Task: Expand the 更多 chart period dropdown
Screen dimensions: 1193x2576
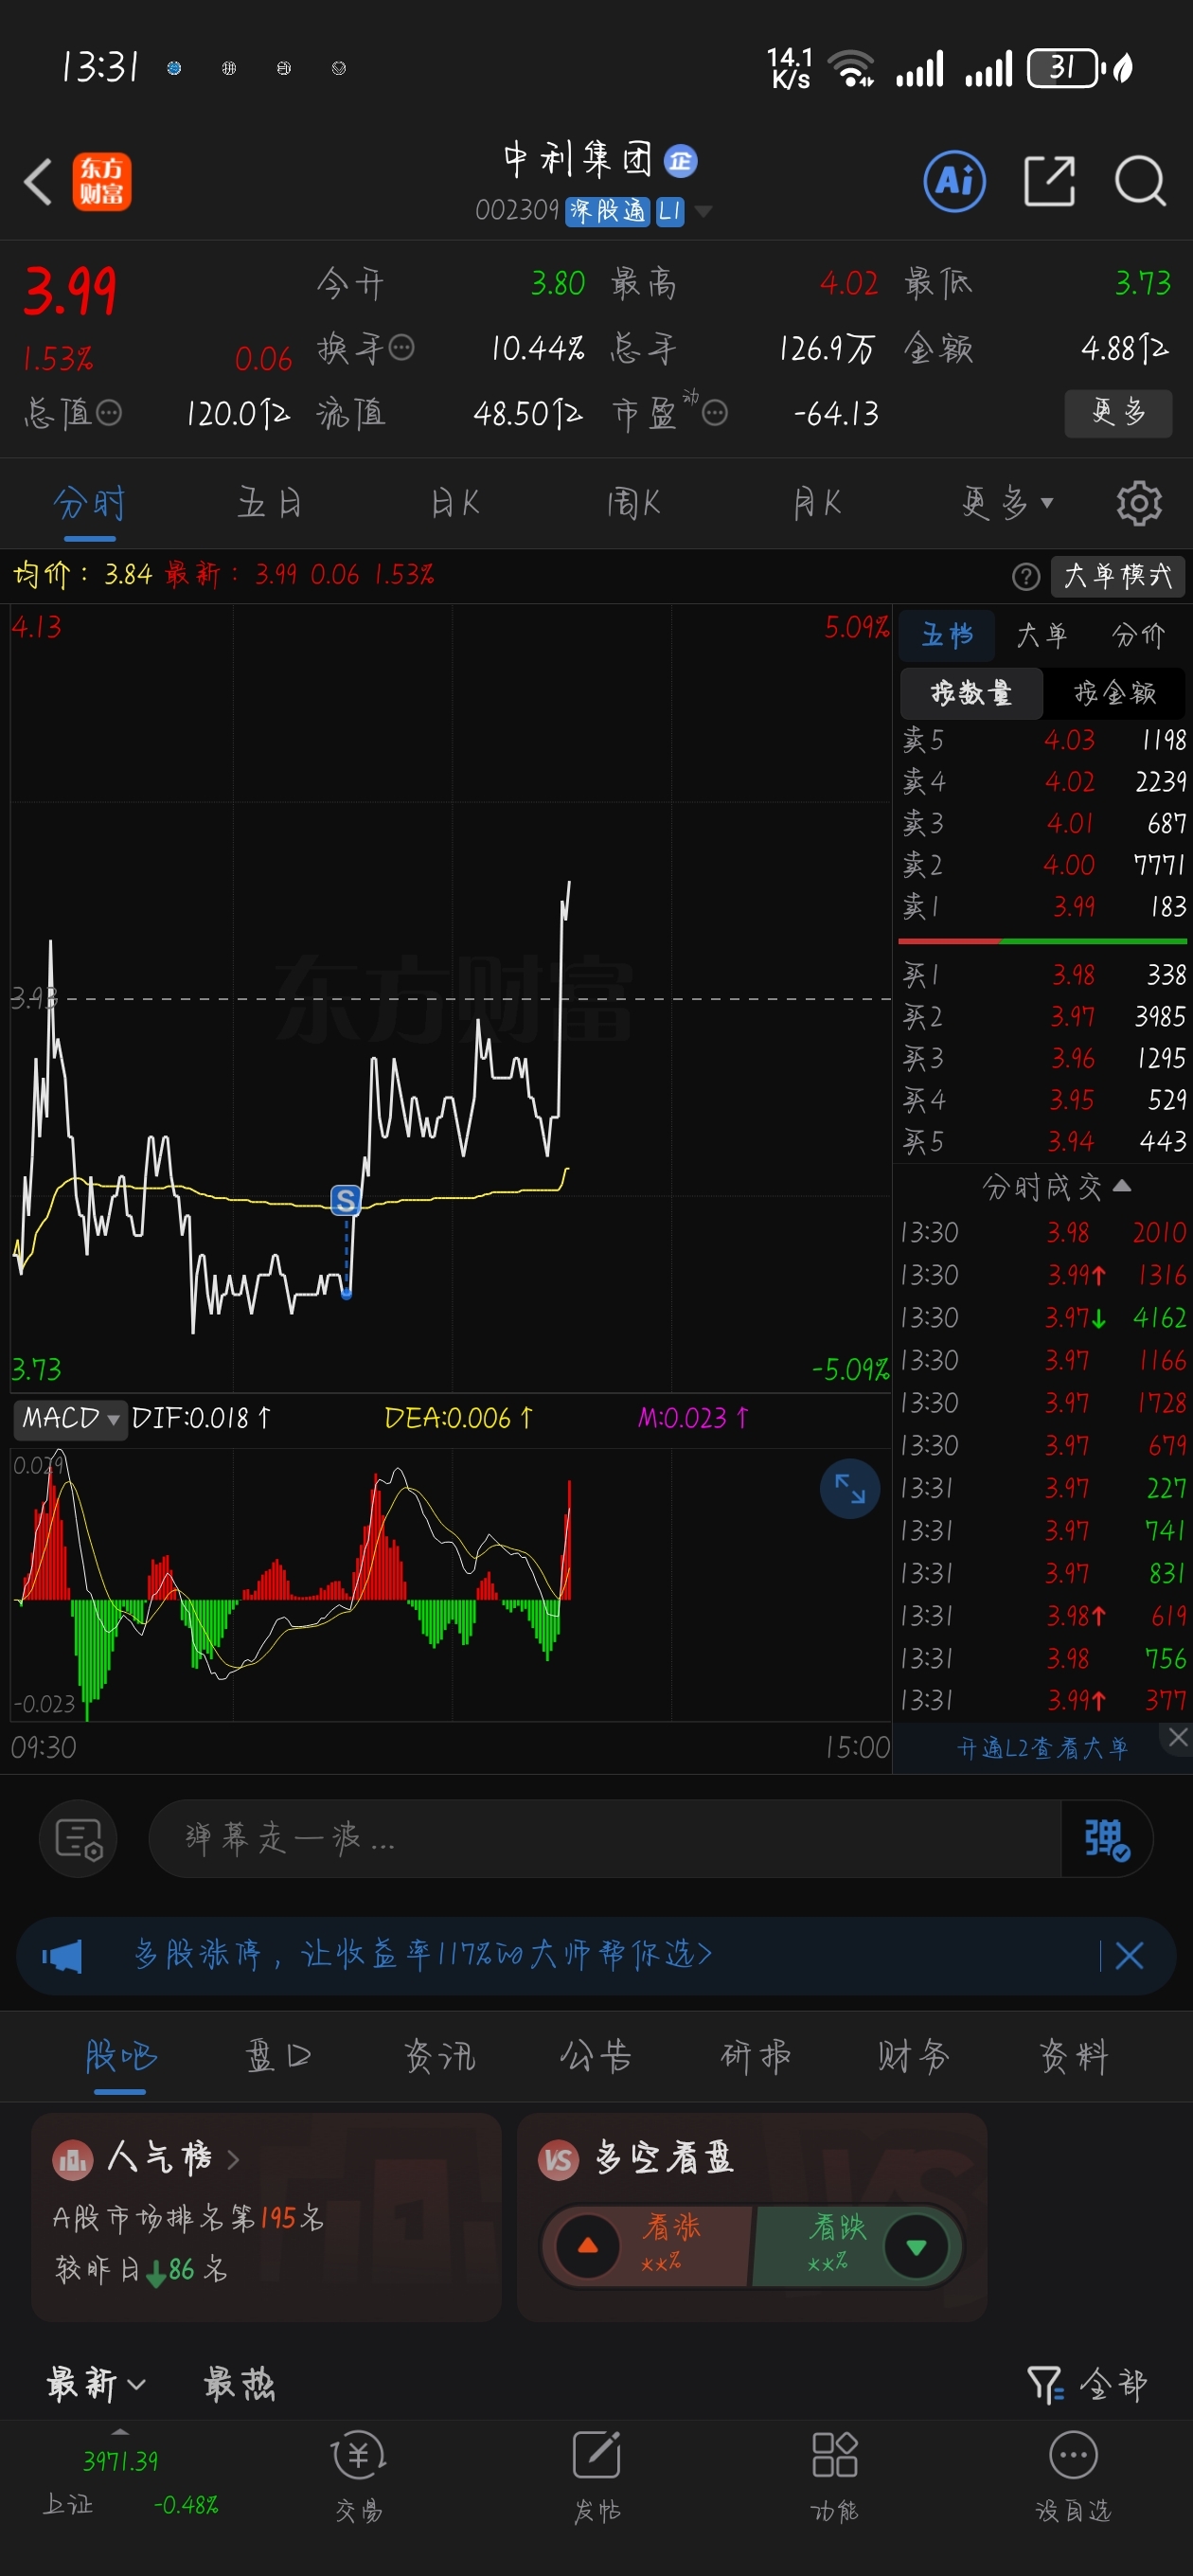Action: pyautogui.click(x=1008, y=503)
